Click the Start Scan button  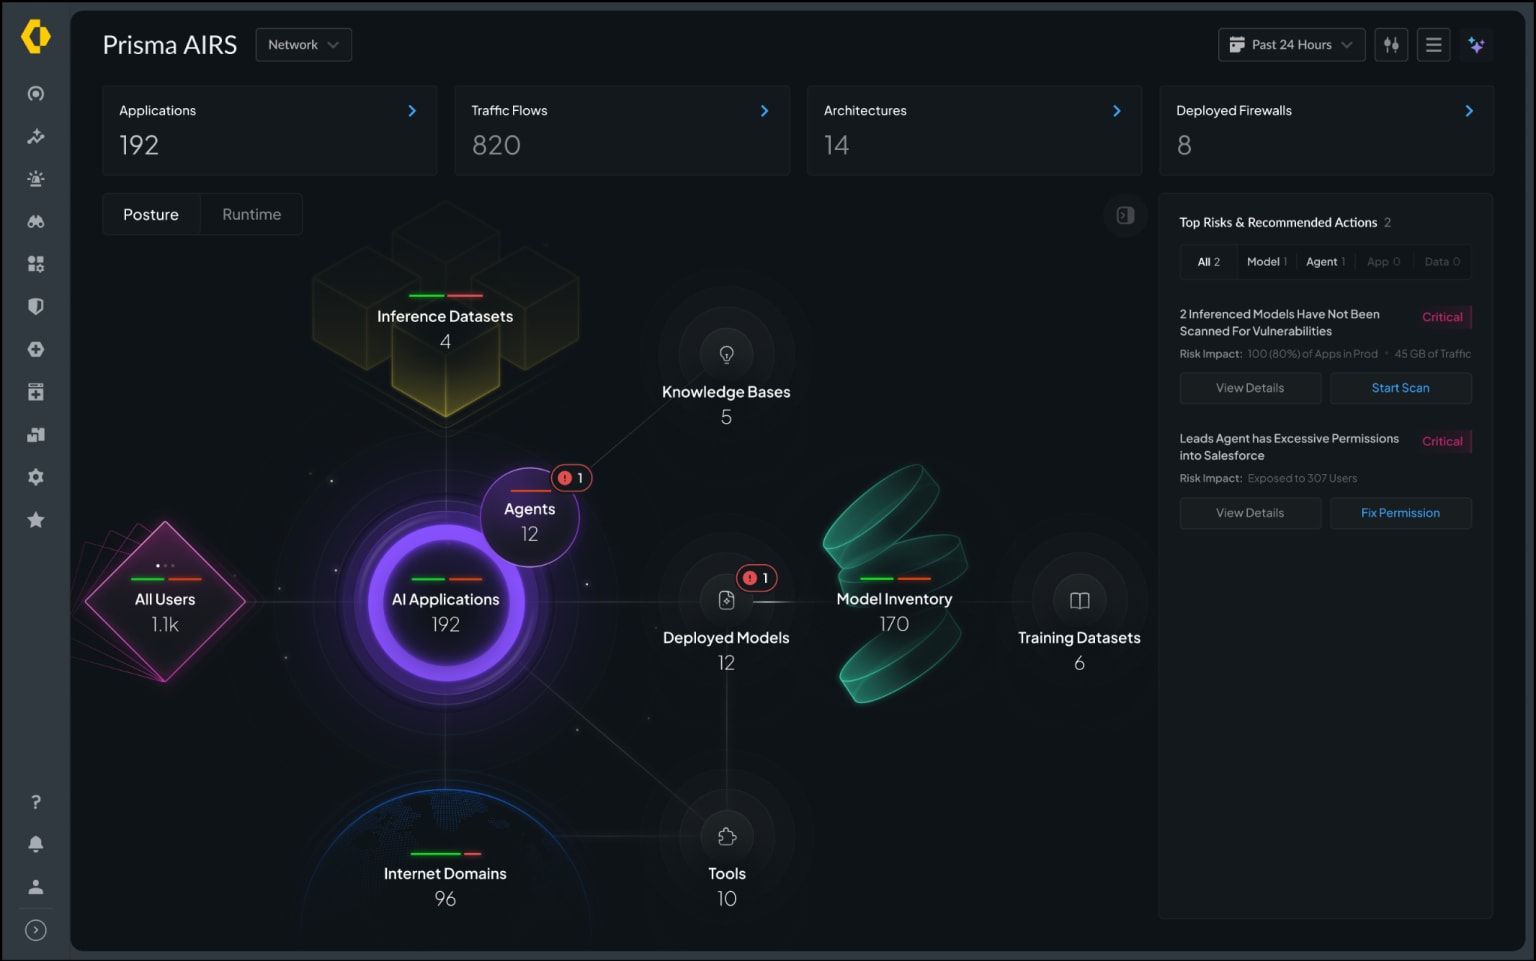point(1400,388)
